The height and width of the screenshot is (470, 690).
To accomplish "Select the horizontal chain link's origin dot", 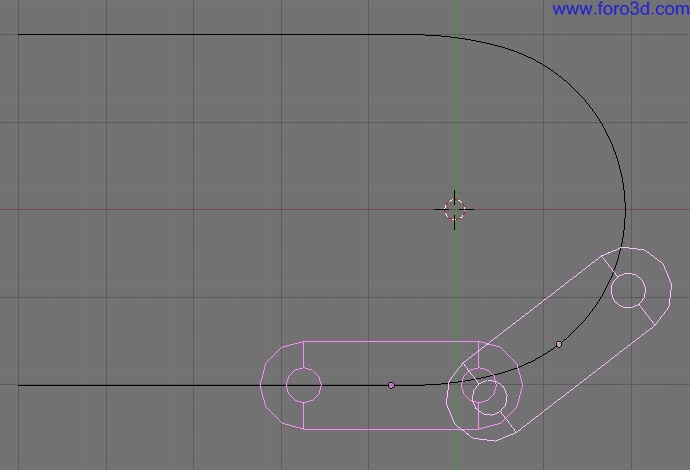I will pos(391,386).
